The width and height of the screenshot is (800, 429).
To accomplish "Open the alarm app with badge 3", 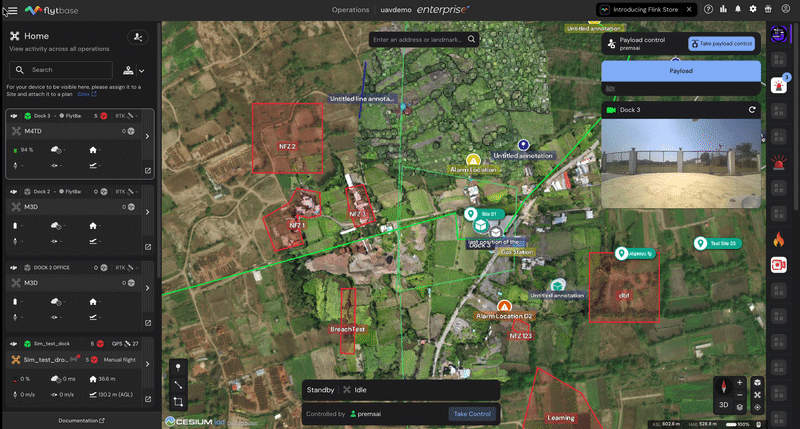I will 779,85.
